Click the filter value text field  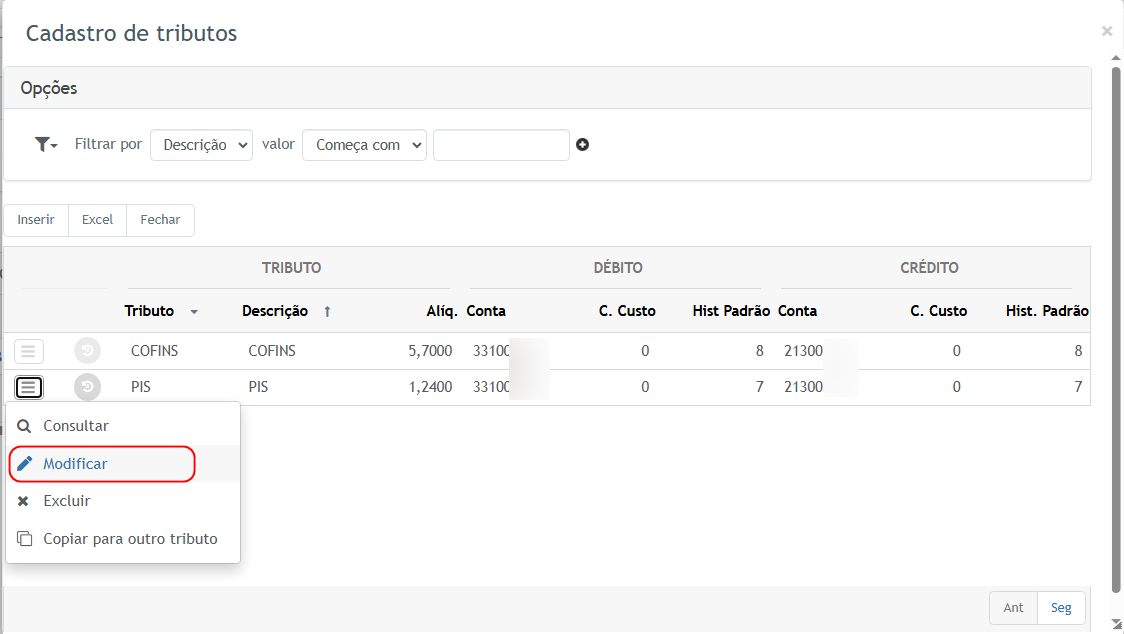[x=501, y=145]
